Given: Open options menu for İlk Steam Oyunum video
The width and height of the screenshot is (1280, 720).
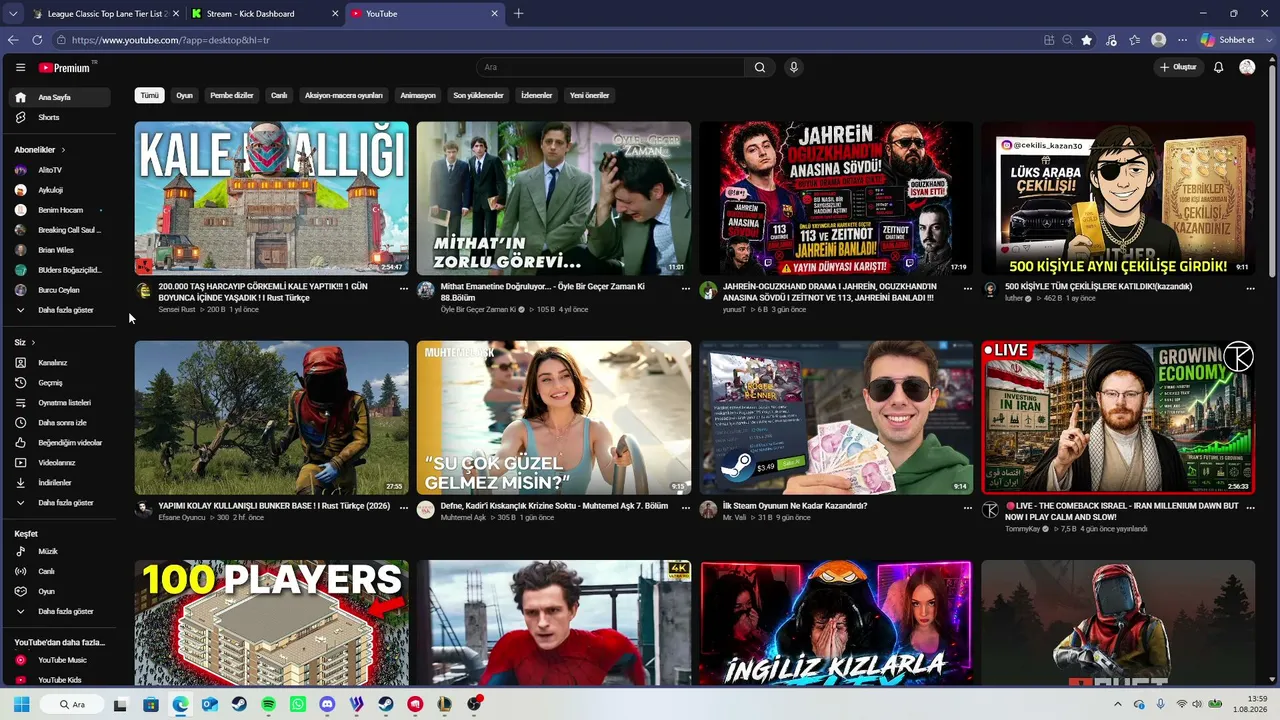Looking at the screenshot, I should (x=968, y=508).
